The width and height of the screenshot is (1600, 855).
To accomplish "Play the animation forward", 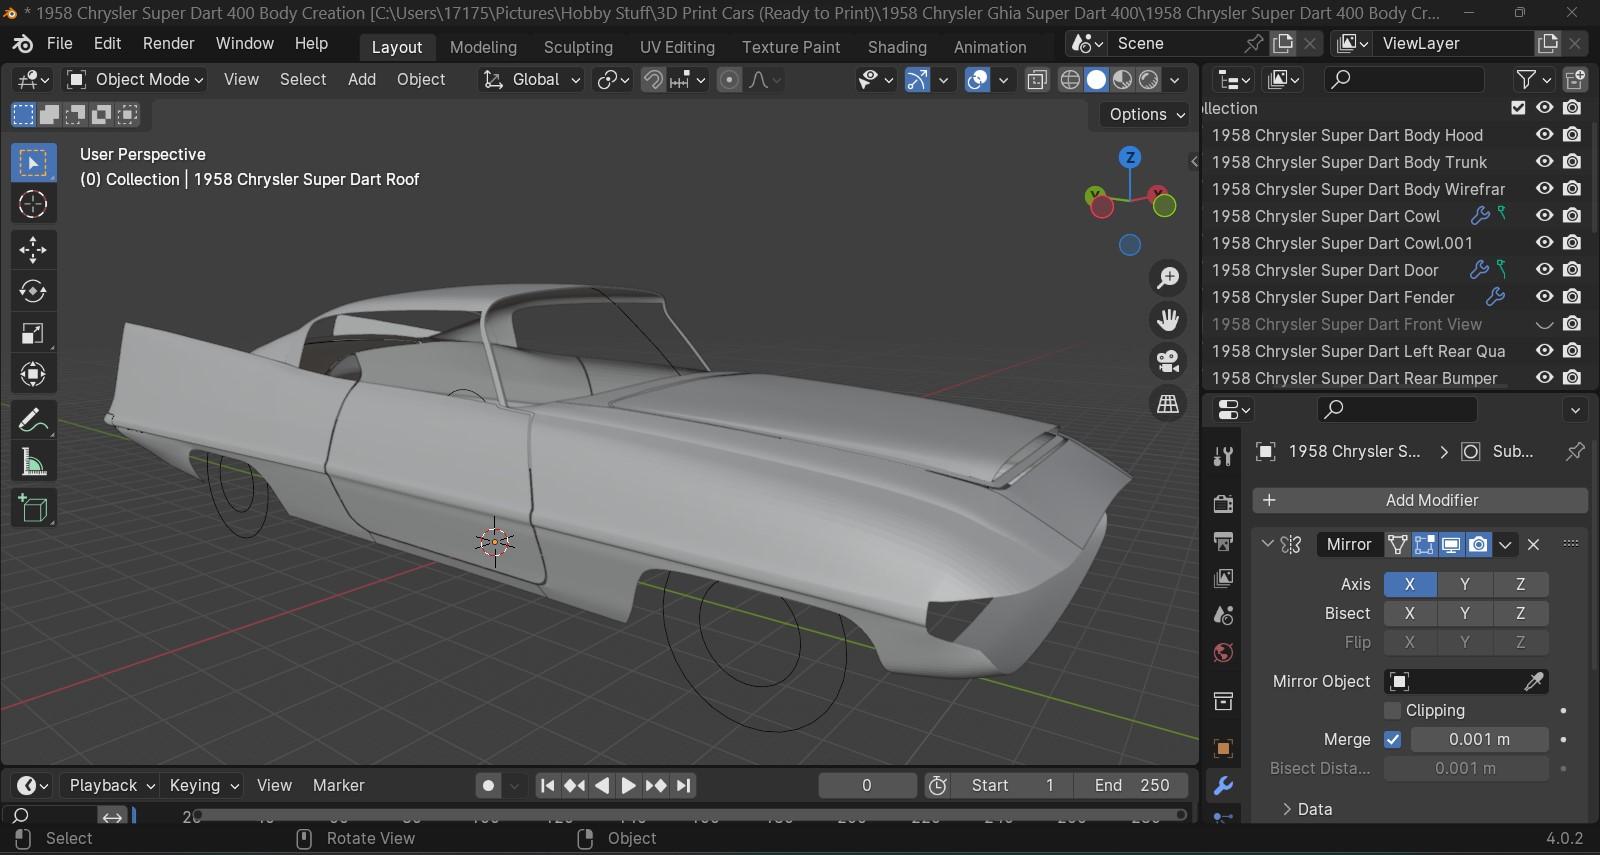I will tap(629, 785).
